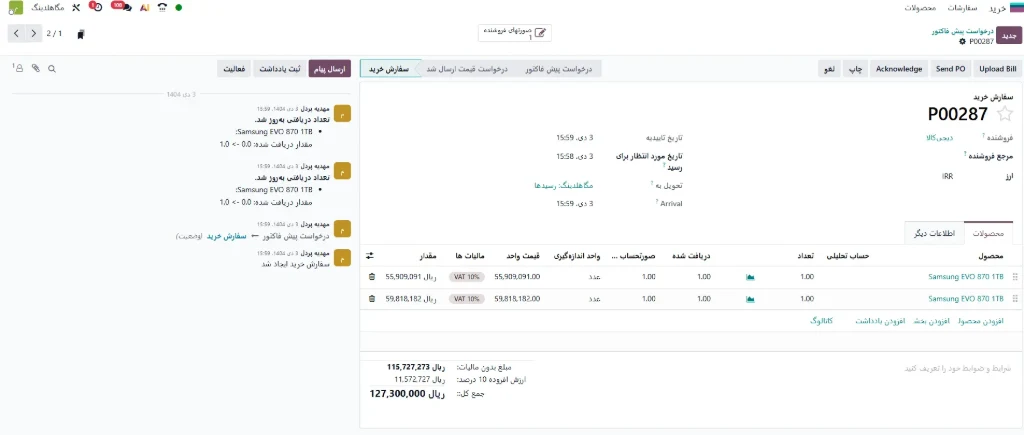
Task: Mark order P00287 as favorite star
Action: [1004, 114]
